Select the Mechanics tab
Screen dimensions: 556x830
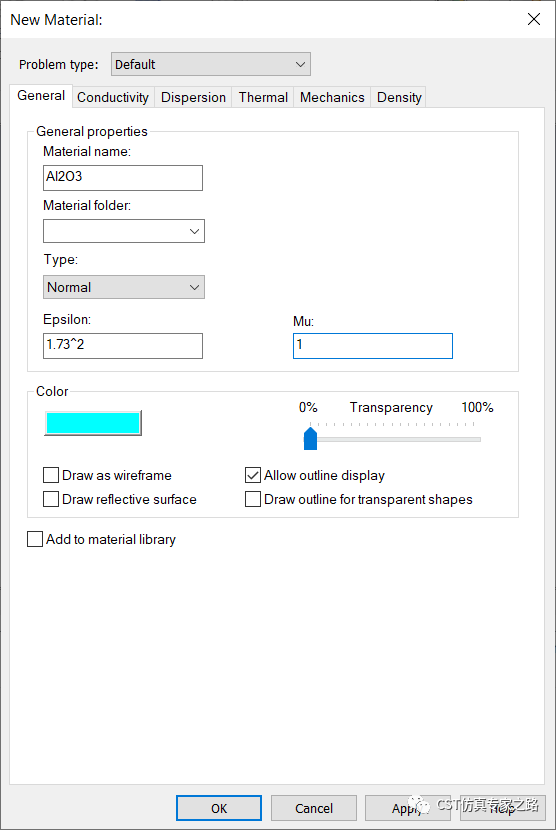tap(332, 97)
